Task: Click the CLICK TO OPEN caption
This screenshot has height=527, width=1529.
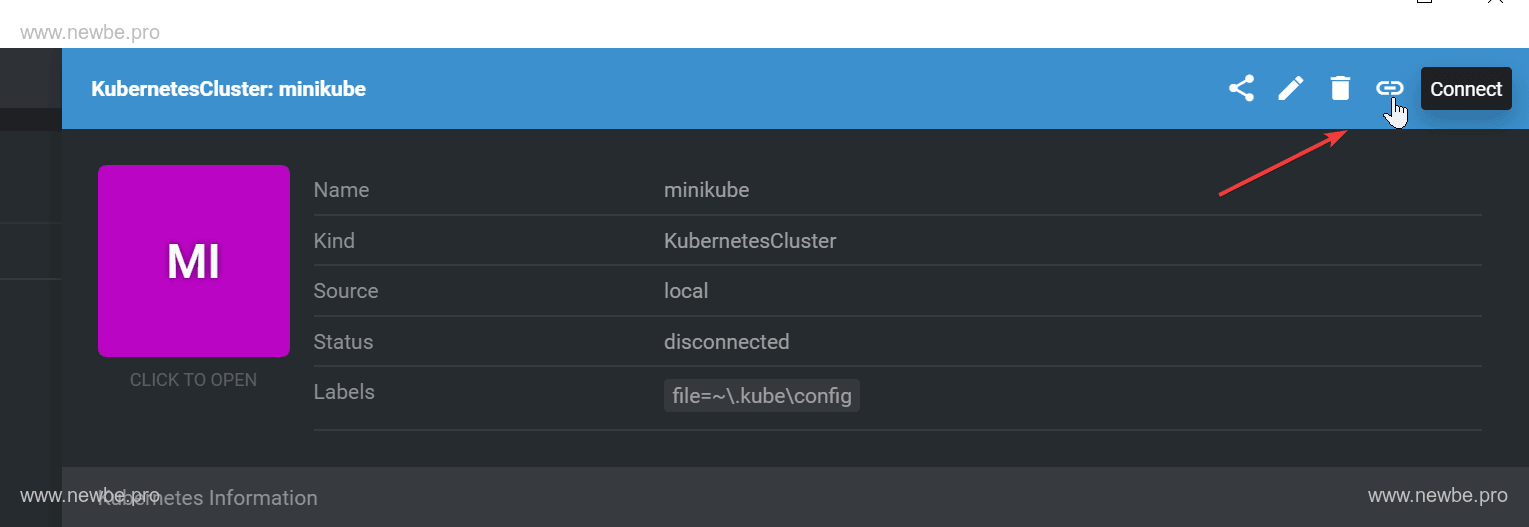Action: pos(194,380)
